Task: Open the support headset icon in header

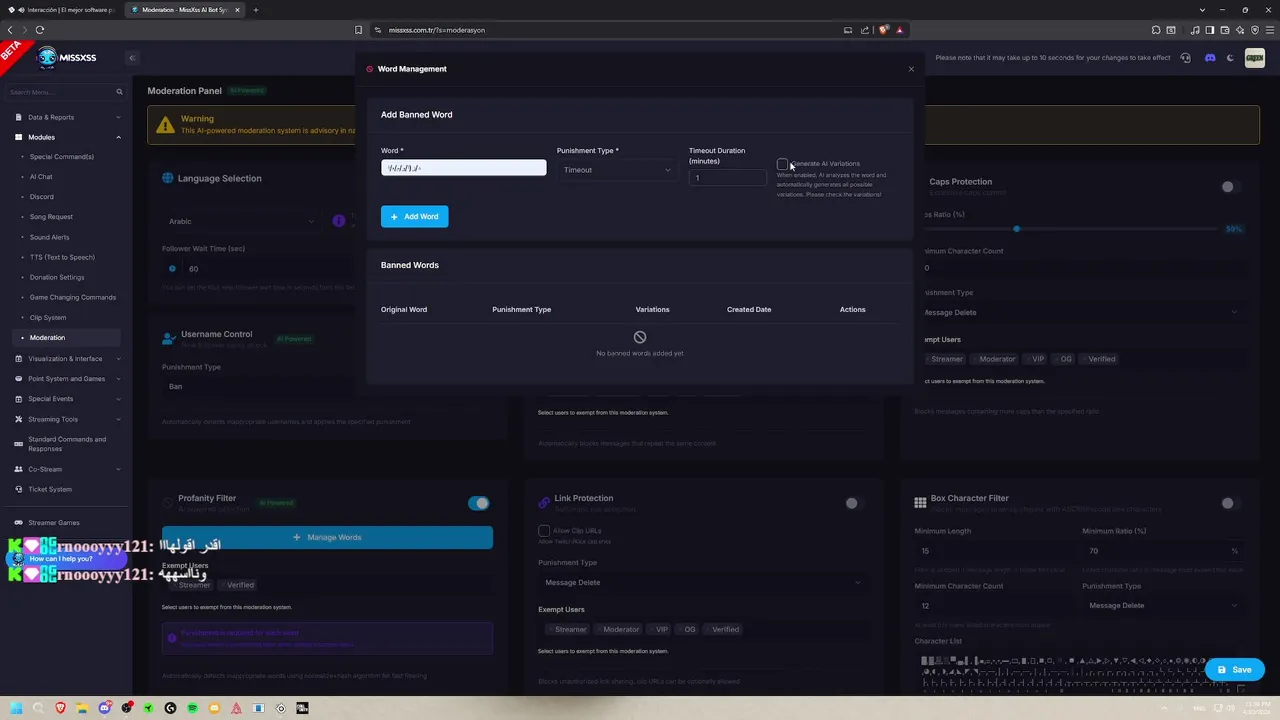Action: point(1186,58)
